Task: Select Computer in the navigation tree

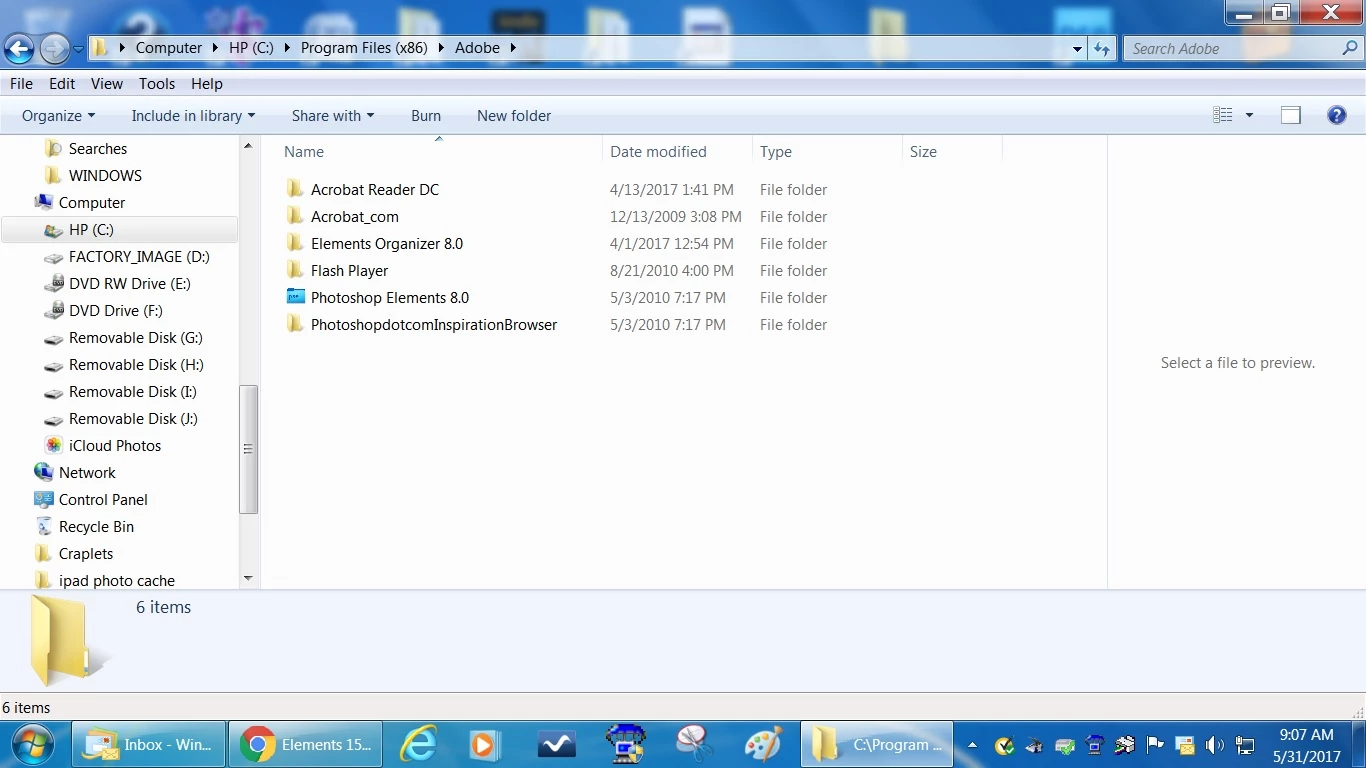Action: (92, 203)
